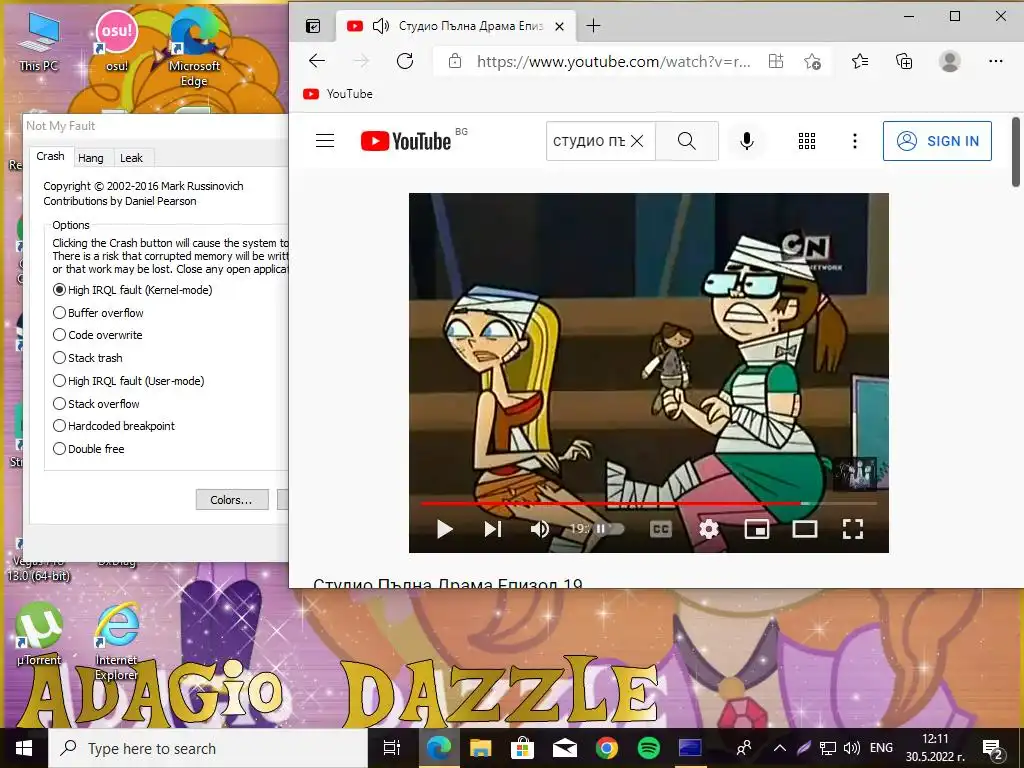The width and height of the screenshot is (1024, 768).
Task: Seek on the red video progress bar
Action: point(648,504)
